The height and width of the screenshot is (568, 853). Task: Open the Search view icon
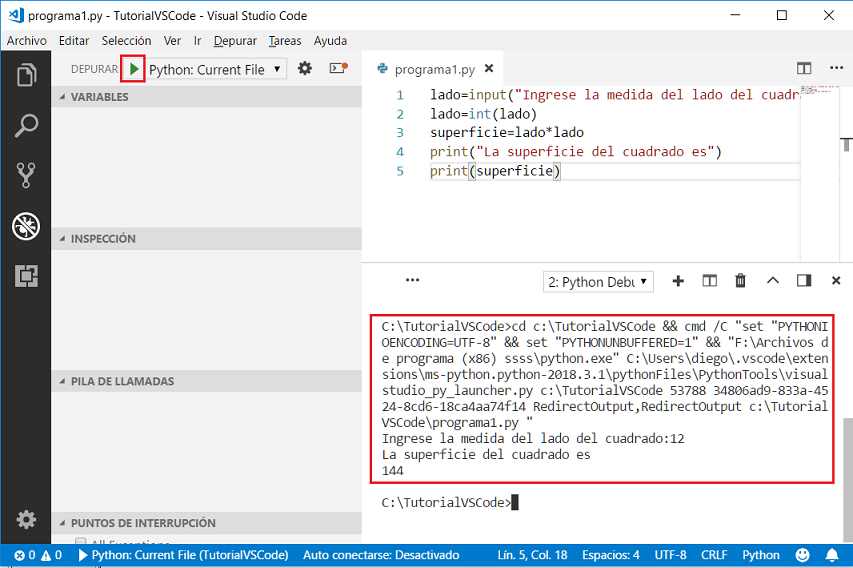click(26, 125)
